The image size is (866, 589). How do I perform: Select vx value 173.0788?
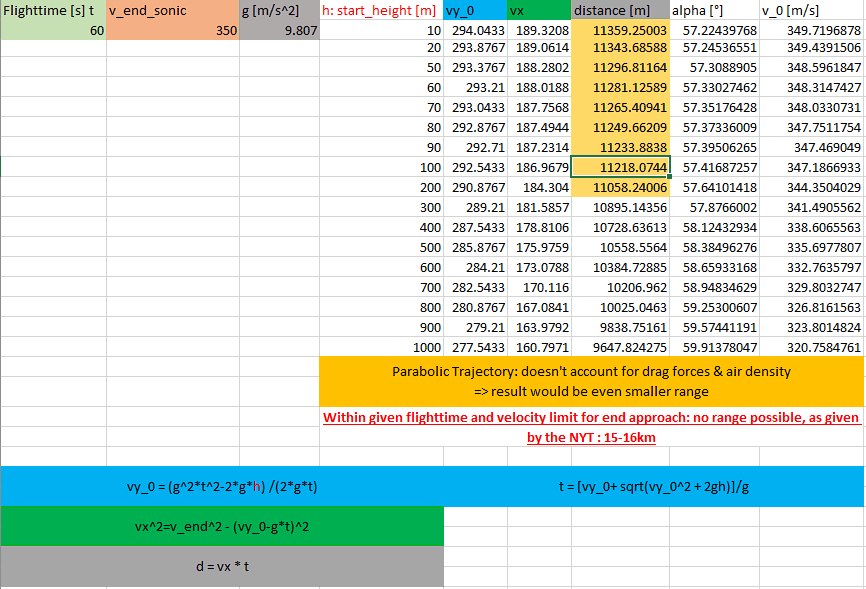click(539, 267)
